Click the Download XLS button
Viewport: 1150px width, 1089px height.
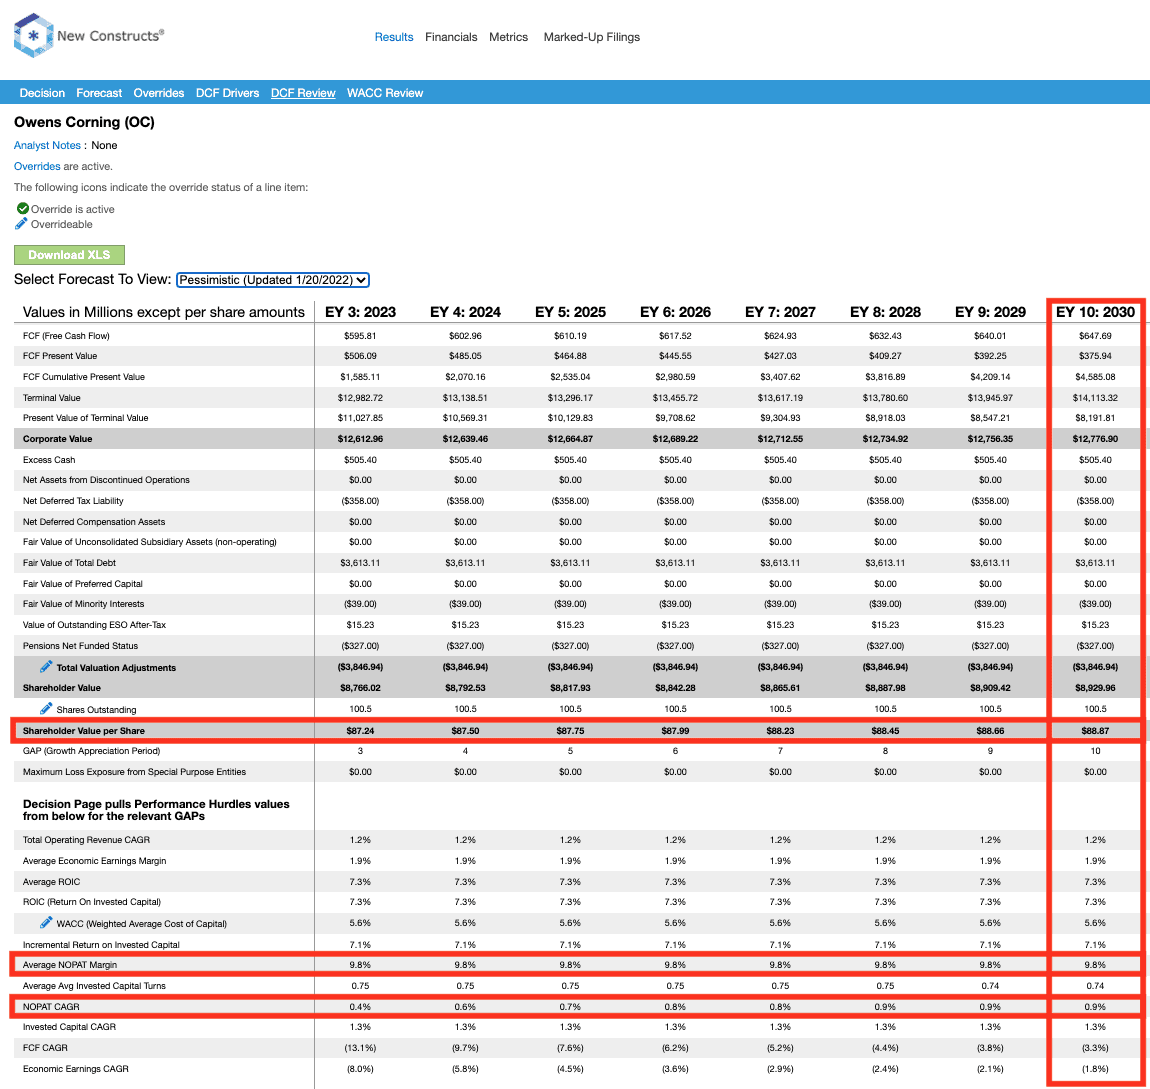point(69,254)
